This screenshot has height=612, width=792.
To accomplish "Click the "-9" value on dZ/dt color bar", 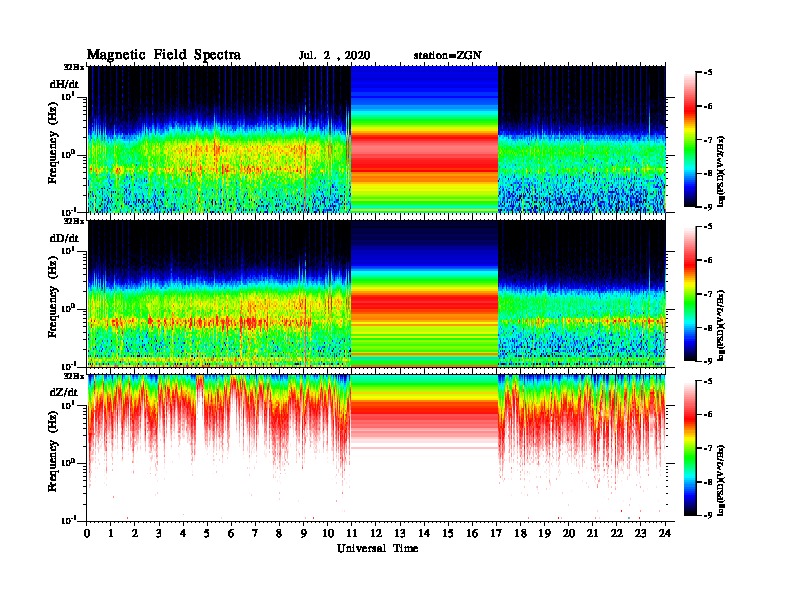I will tap(708, 515).
